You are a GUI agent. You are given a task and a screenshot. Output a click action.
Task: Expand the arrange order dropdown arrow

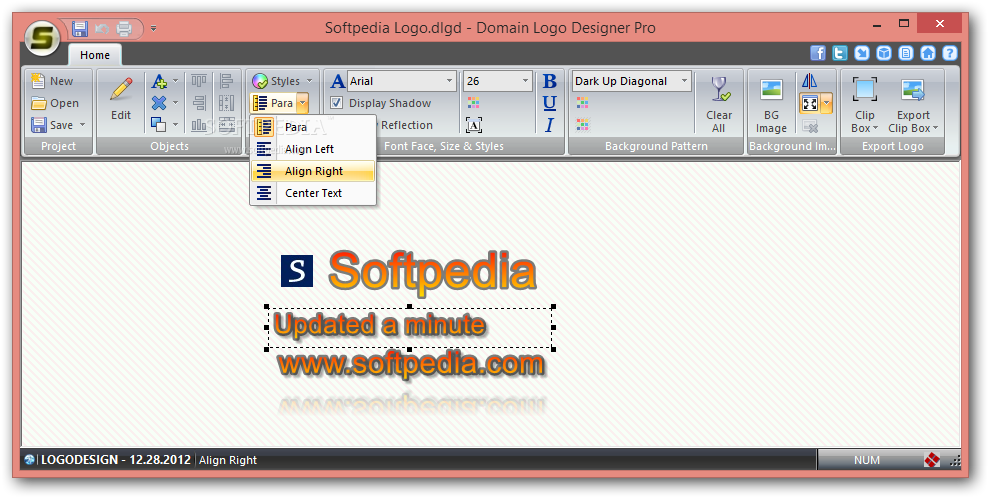[x=175, y=125]
